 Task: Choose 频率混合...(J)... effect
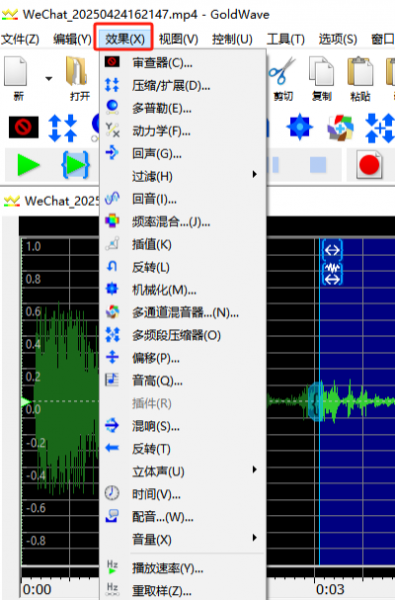[x=183, y=221]
